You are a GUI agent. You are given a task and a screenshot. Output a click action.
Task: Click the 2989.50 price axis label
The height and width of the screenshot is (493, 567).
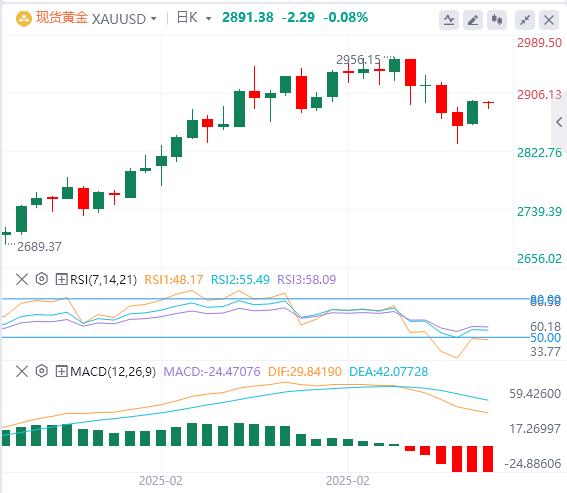coord(539,43)
